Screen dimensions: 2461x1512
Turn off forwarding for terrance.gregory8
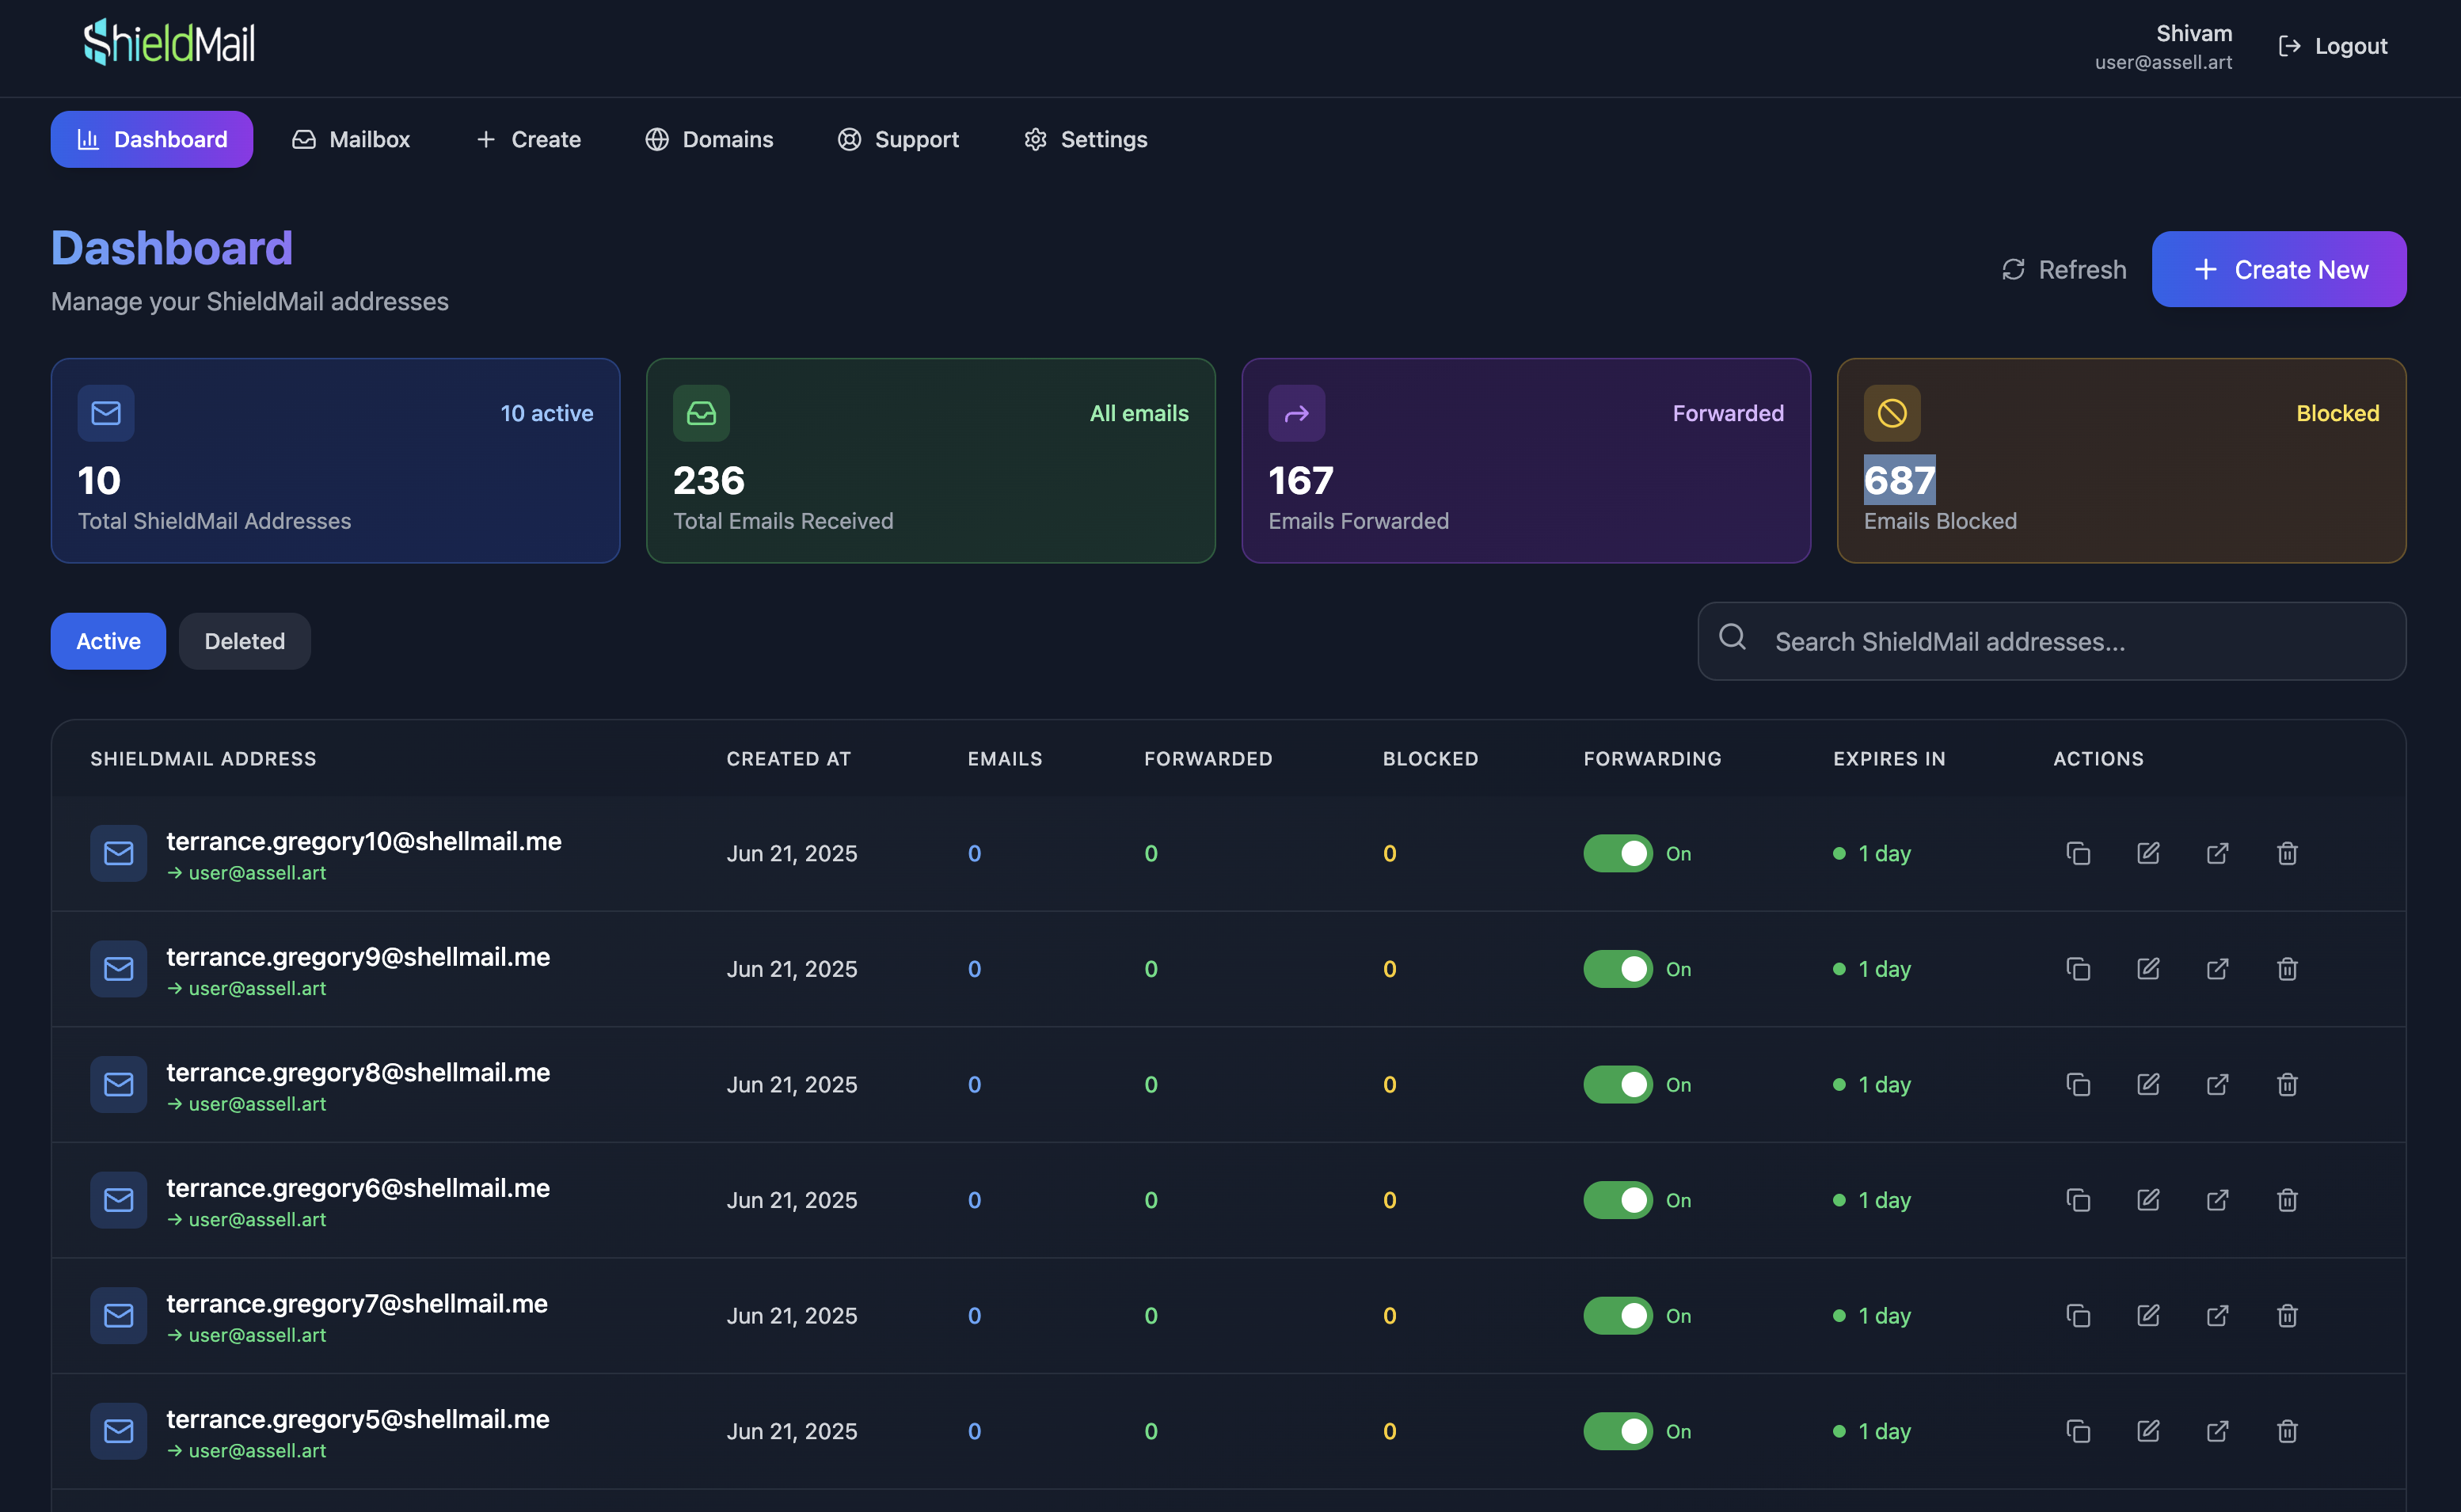(x=1617, y=1084)
